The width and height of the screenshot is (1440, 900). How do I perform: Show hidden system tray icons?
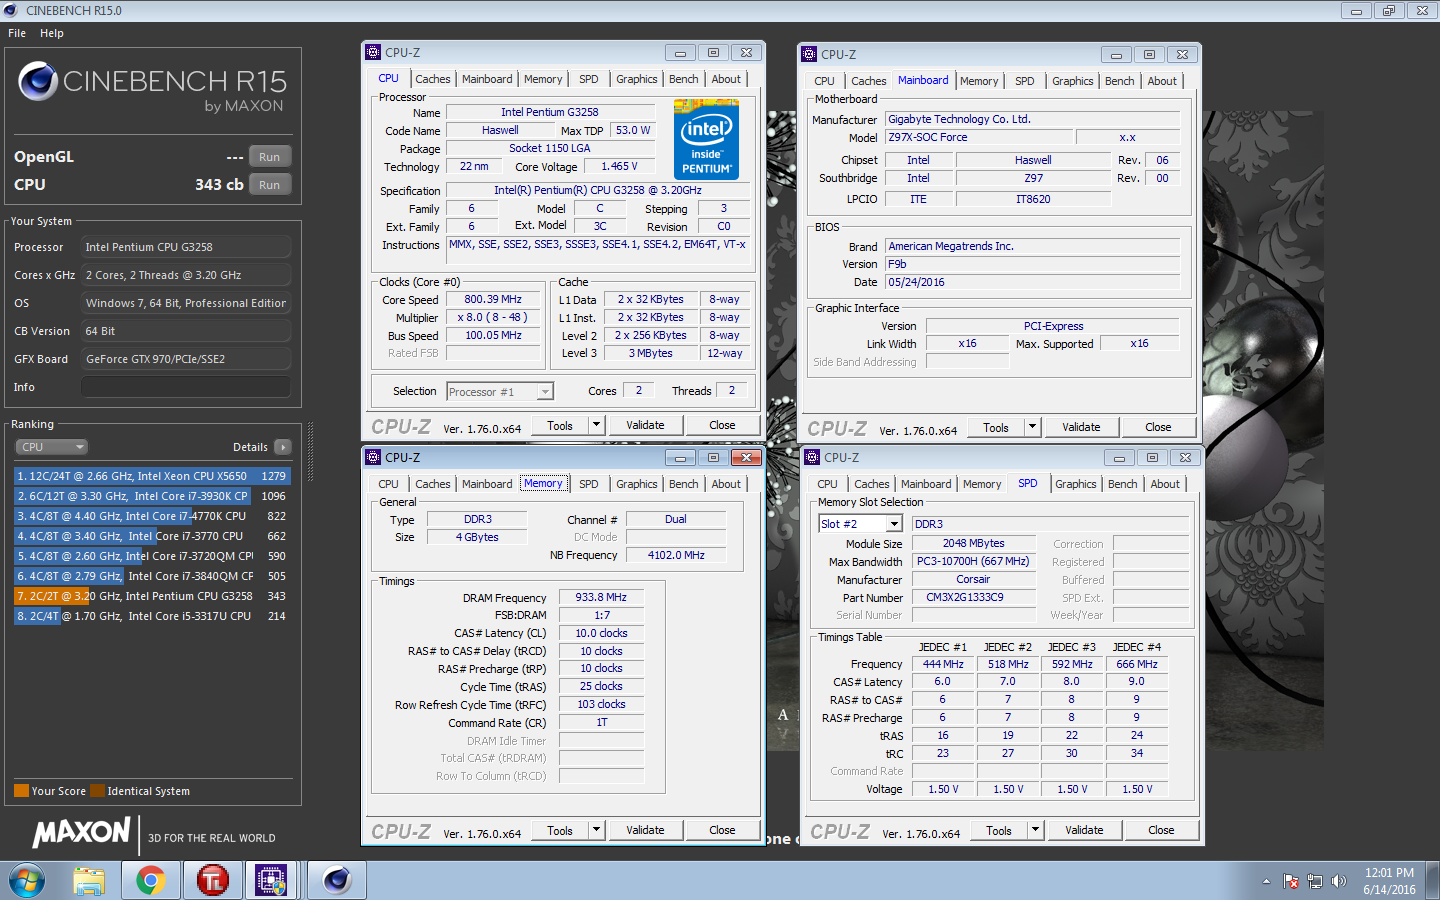[1266, 882]
